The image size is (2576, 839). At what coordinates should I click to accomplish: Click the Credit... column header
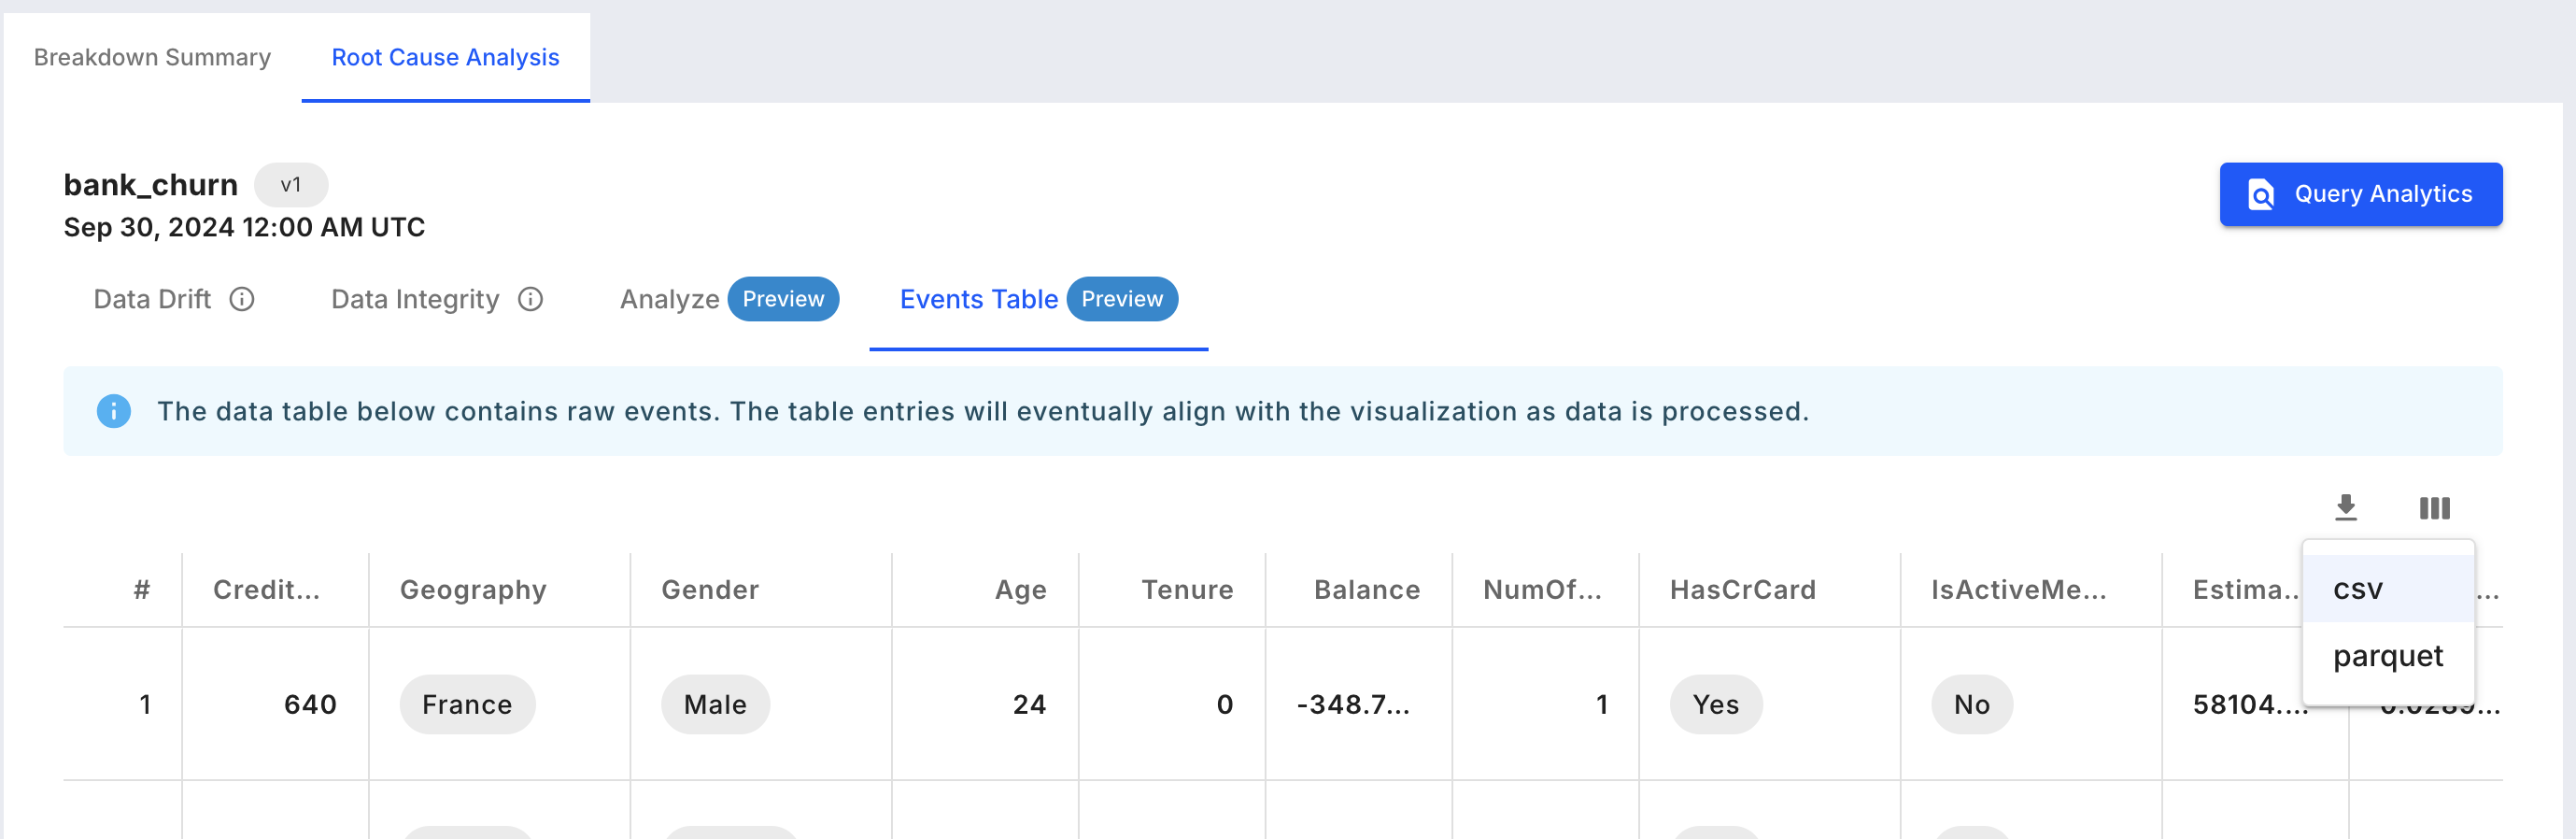click(266, 590)
